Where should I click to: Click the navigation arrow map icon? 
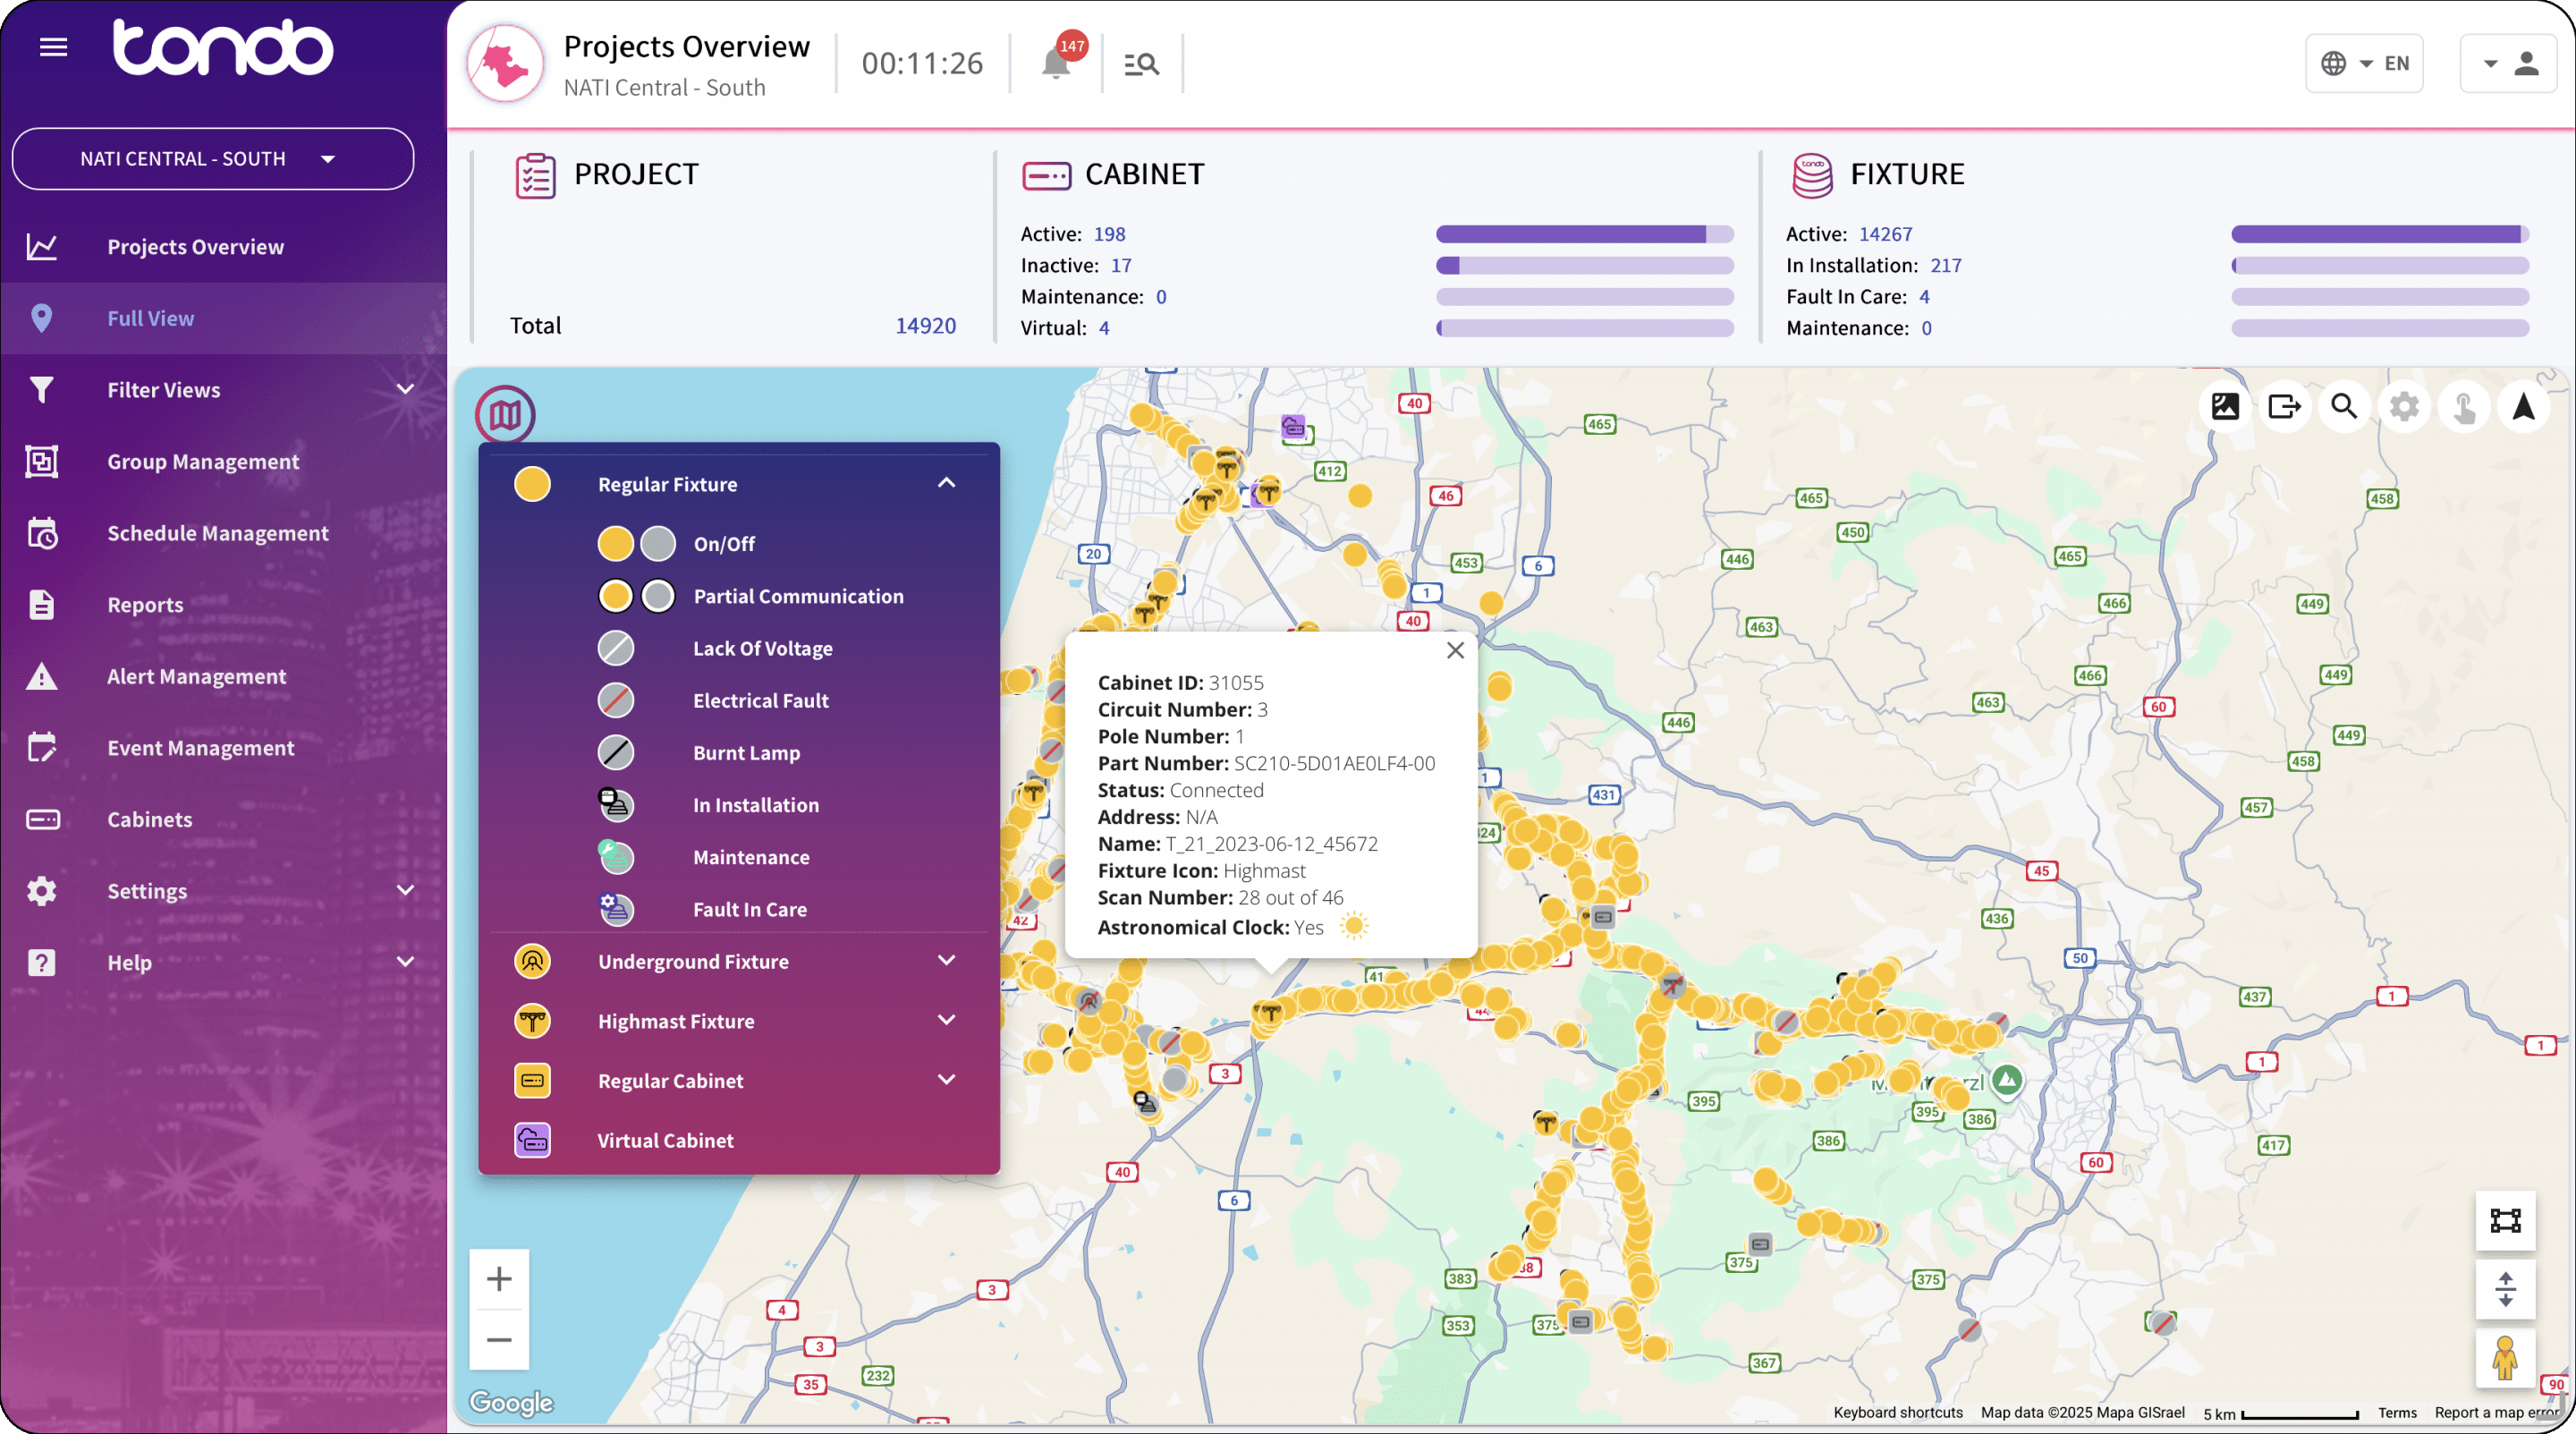click(x=2523, y=407)
